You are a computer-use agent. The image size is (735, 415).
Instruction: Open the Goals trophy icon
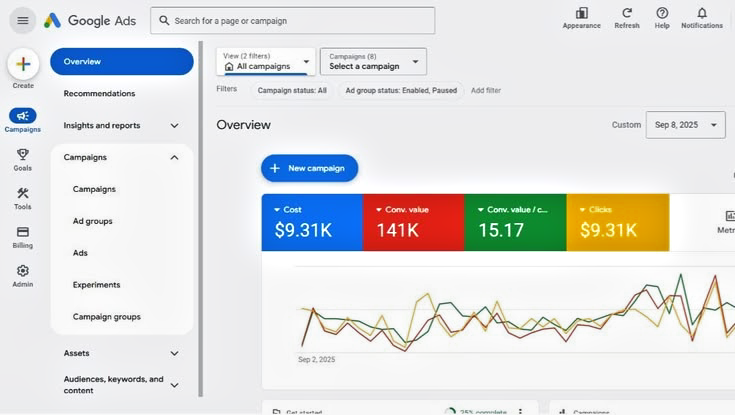[22, 154]
